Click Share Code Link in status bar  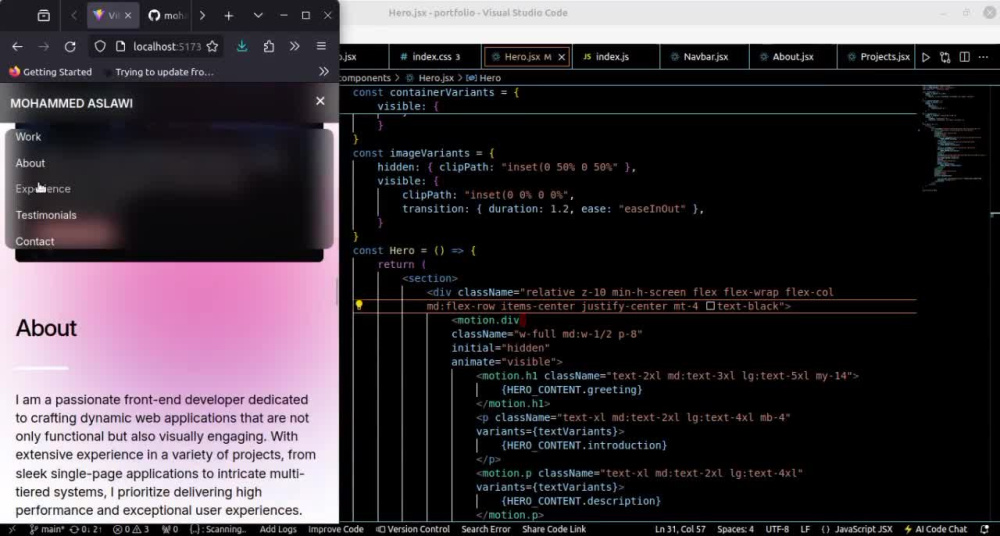point(554,529)
